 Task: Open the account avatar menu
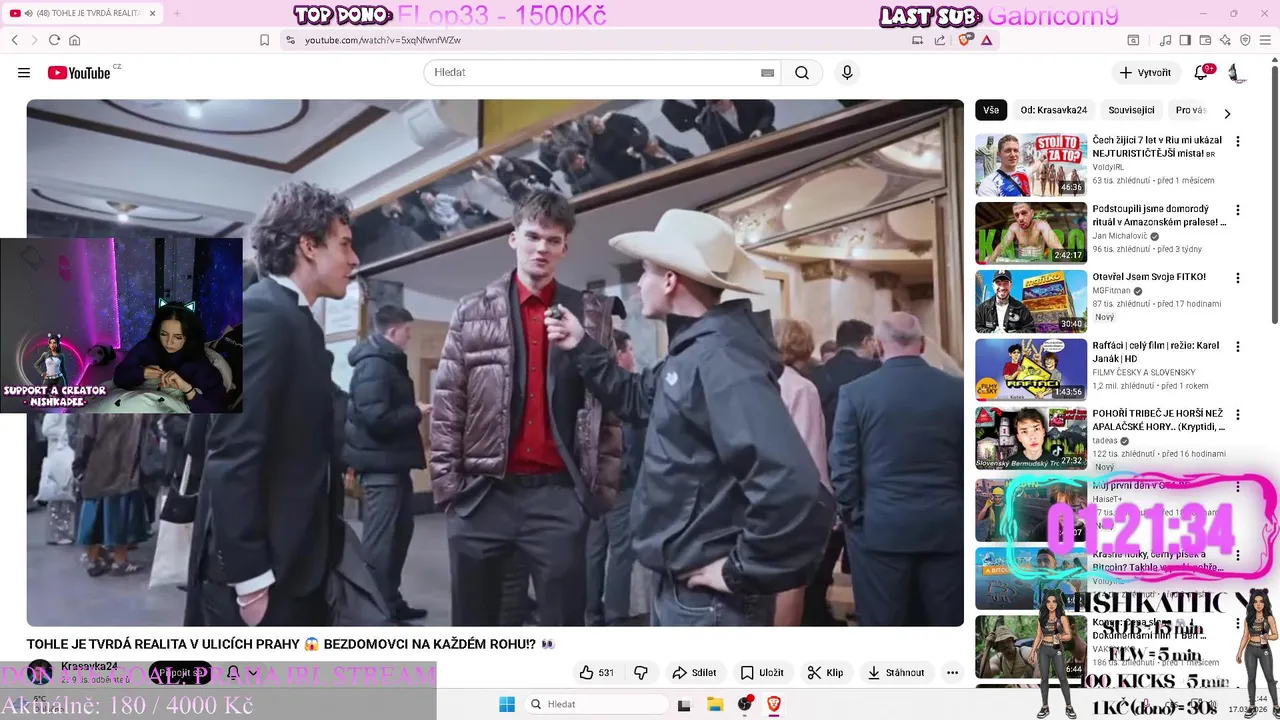[1236, 73]
